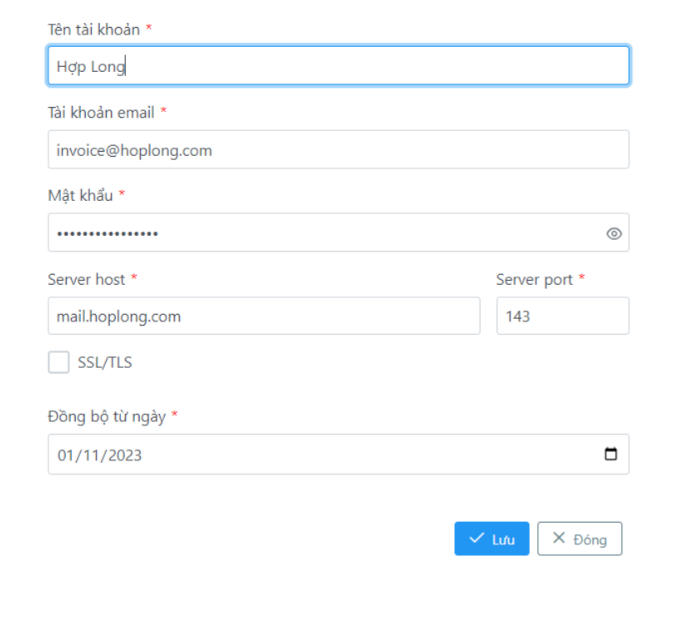Click into the Mật khẩu password field
Image resolution: width=681 pixels, height=637 pixels.
(320, 233)
